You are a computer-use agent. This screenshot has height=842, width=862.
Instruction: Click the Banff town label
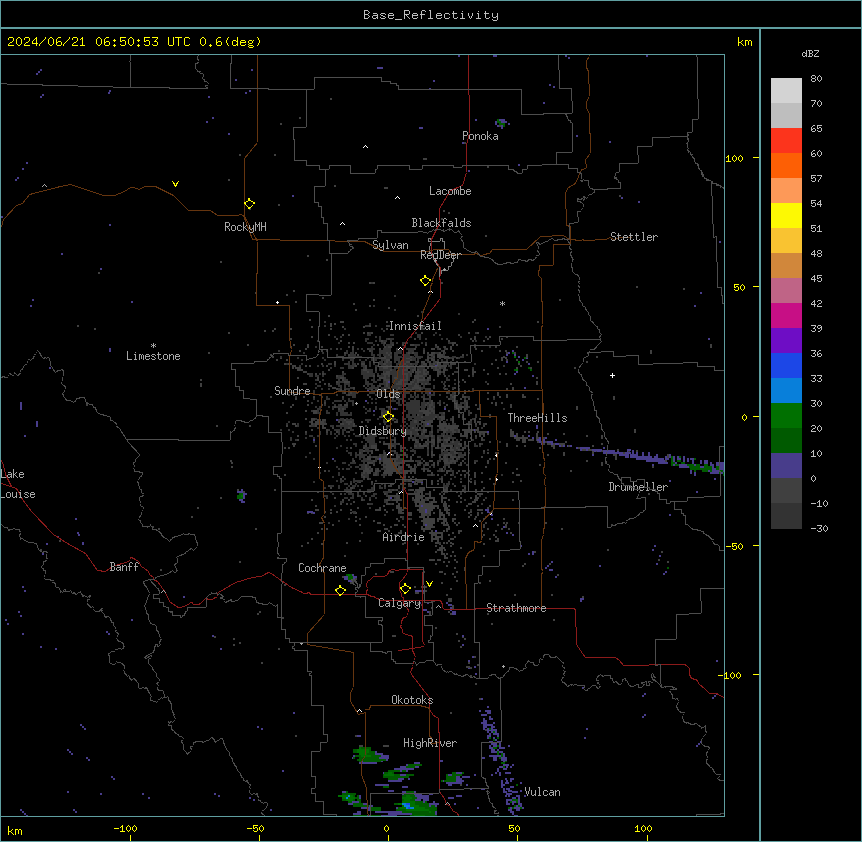(x=124, y=567)
